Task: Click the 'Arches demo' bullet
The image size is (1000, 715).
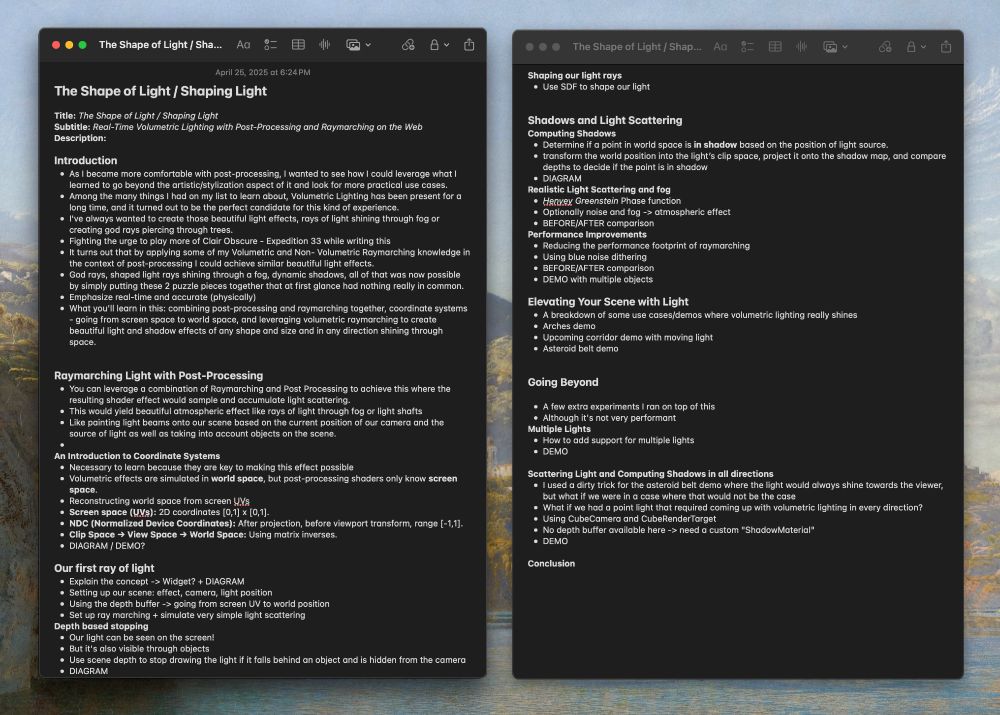Action: (x=569, y=327)
